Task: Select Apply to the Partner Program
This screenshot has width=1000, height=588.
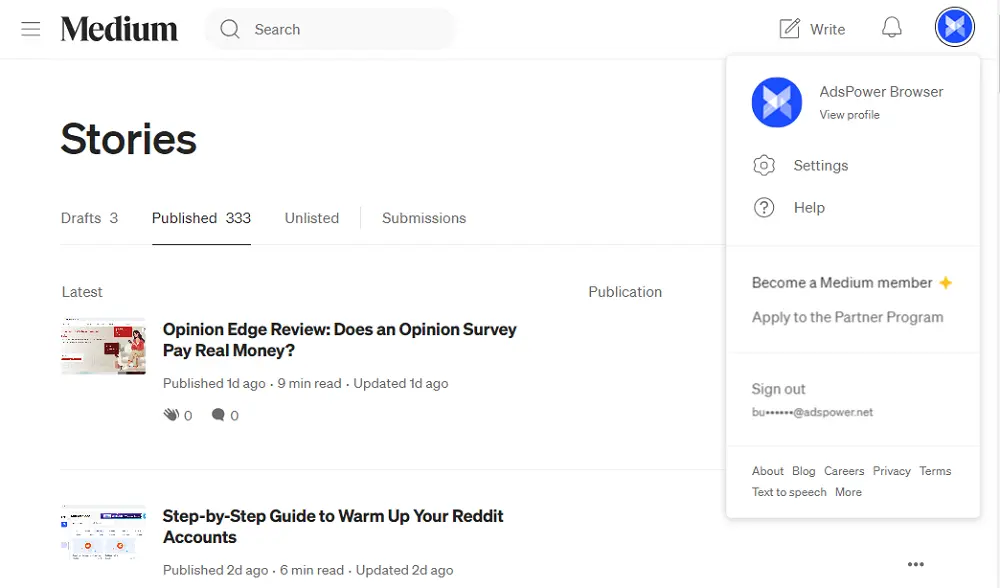Action: [x=847, y=317]
